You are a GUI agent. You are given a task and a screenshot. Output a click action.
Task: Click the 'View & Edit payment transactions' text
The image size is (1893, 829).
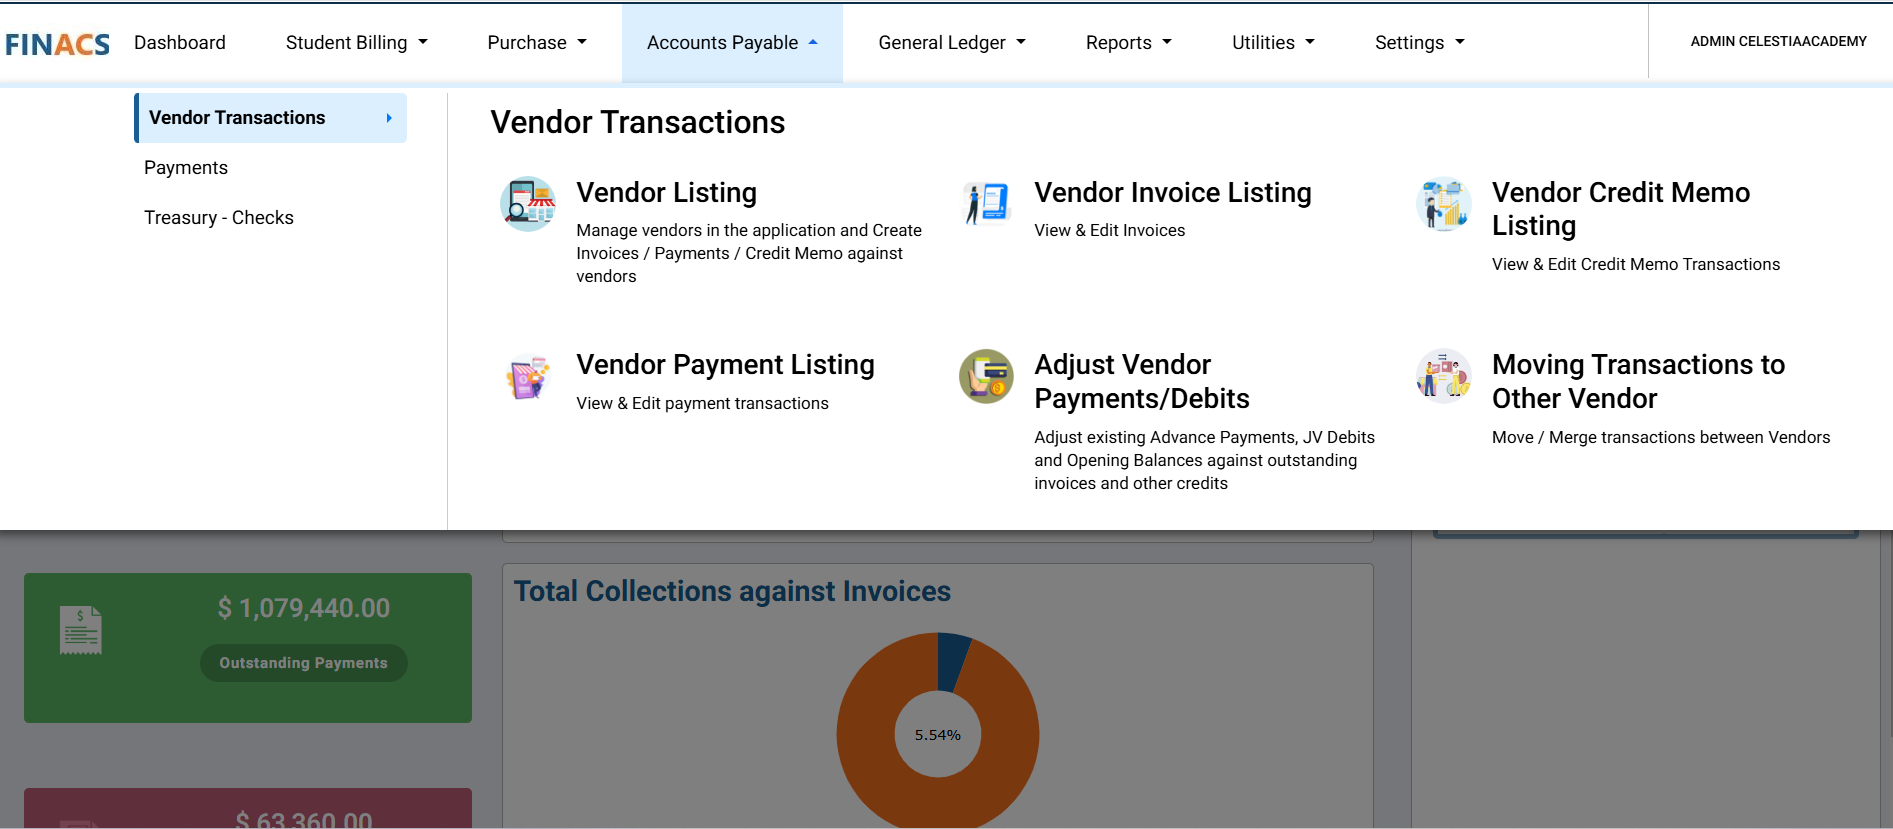702,403
